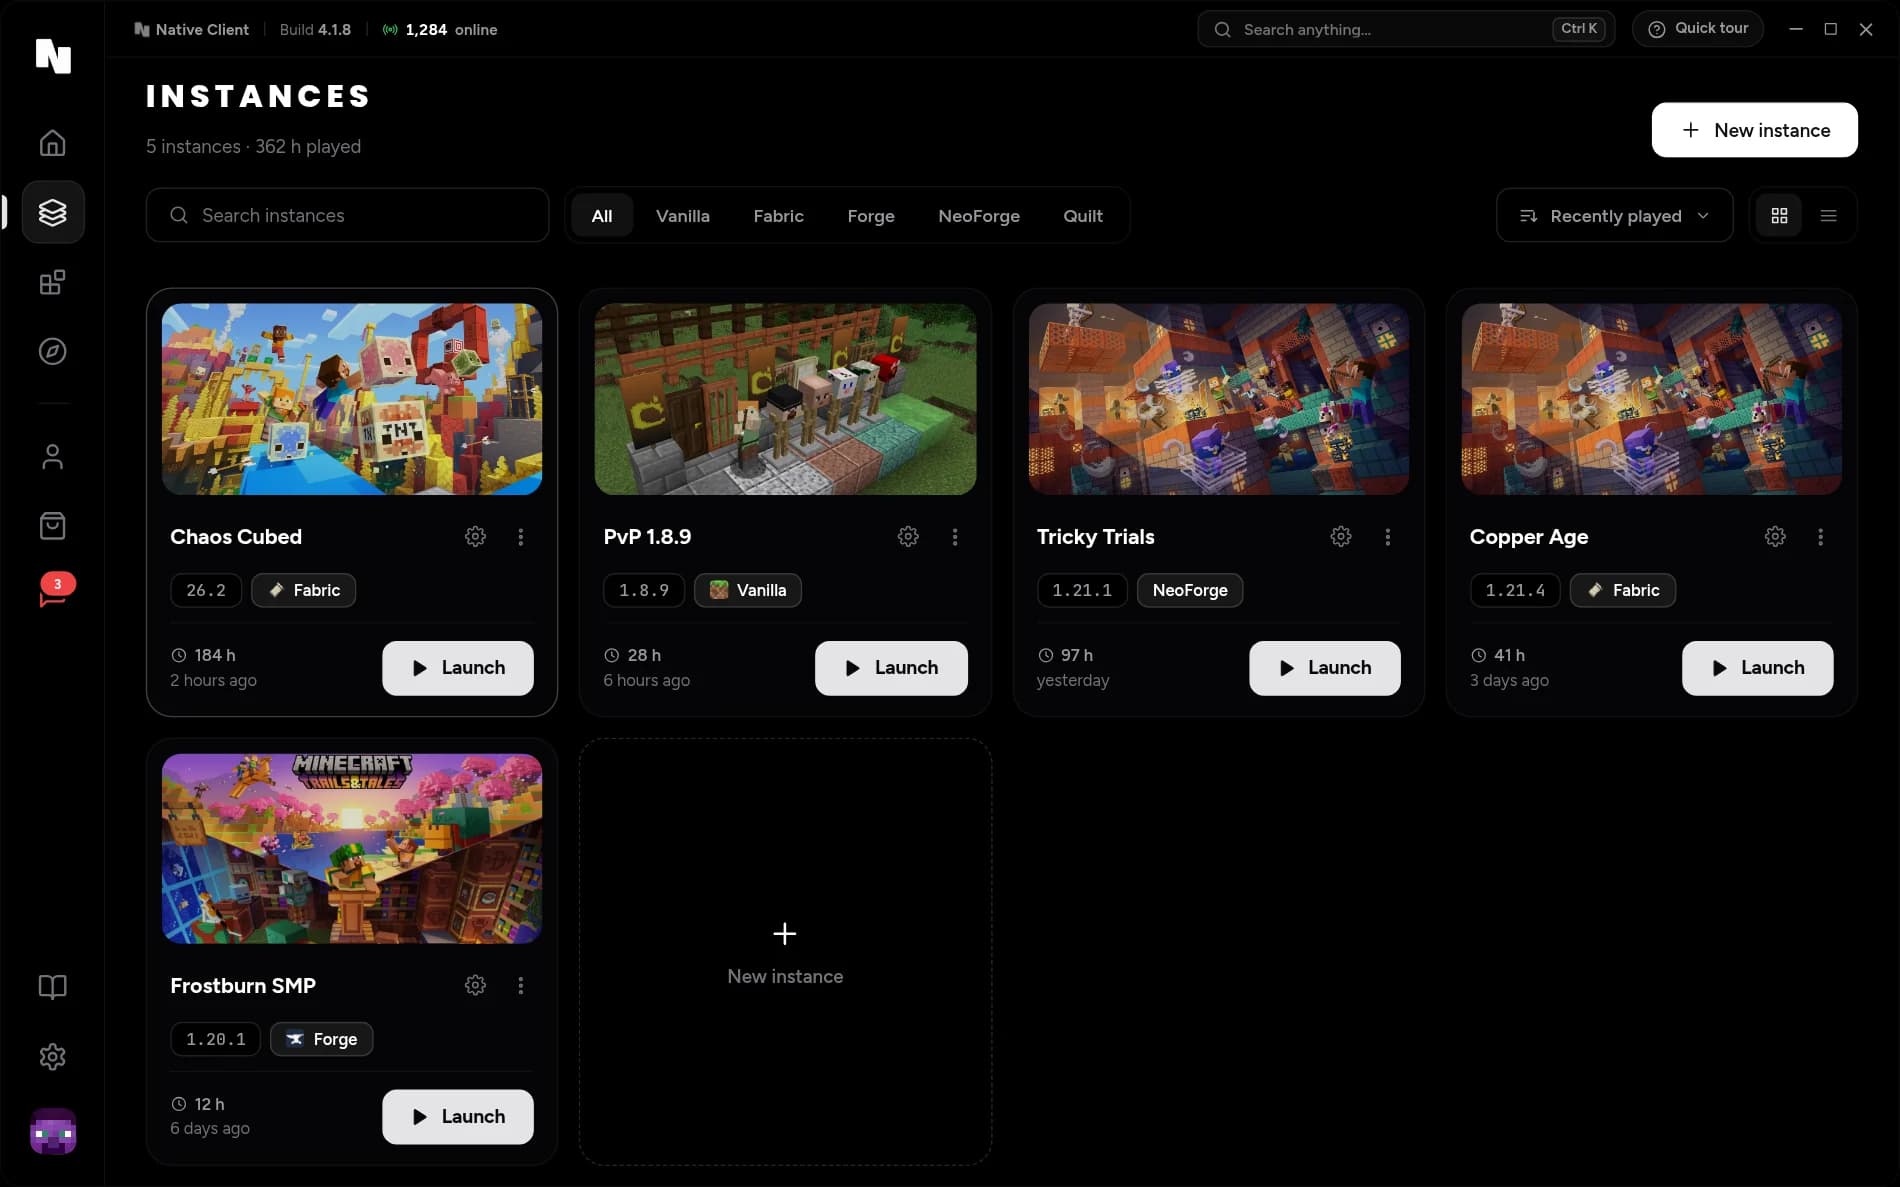The height and width of the screenshot is (1187, 1900).
Task: Click the Search instances field
Action: (x=347, y=216)
